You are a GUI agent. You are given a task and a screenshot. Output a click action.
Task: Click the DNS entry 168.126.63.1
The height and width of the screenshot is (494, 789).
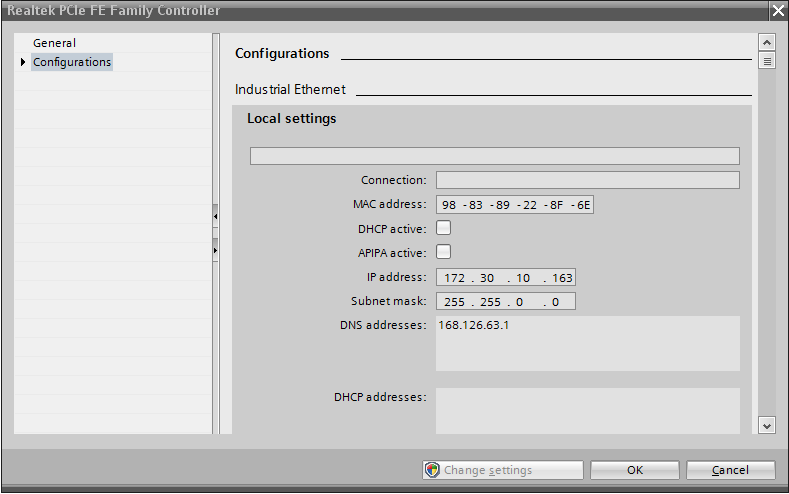pyautogui.click(x=474, y=325)
